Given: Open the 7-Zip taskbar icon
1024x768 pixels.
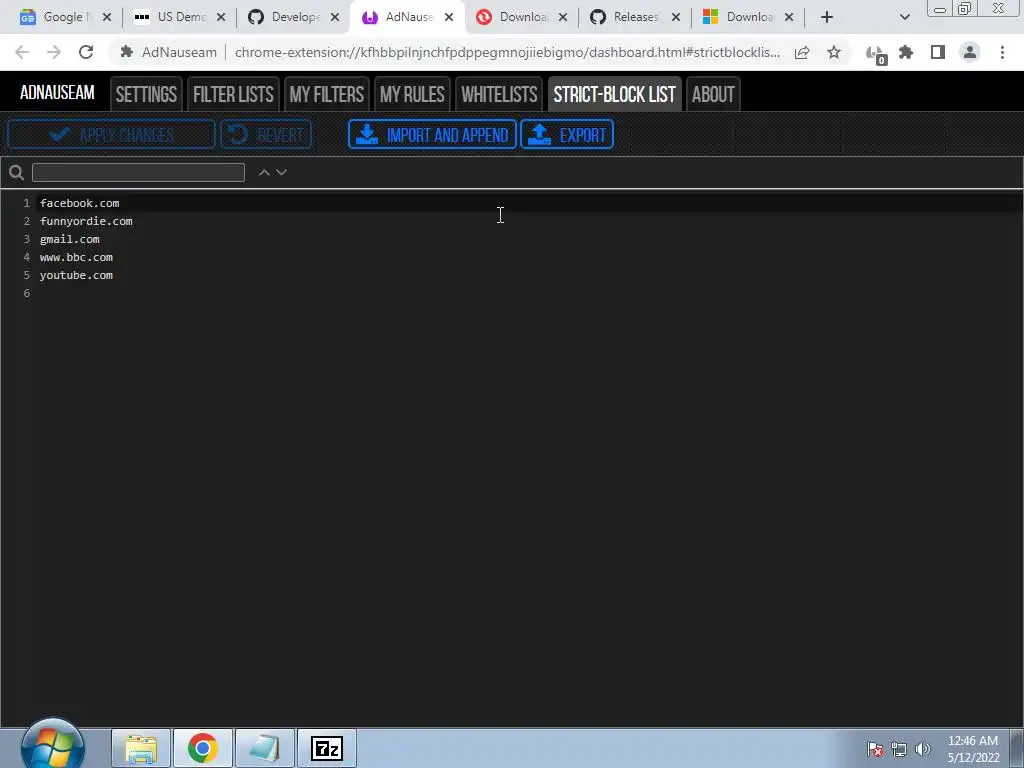Looking at the screenshot, I should coord(327,748).
